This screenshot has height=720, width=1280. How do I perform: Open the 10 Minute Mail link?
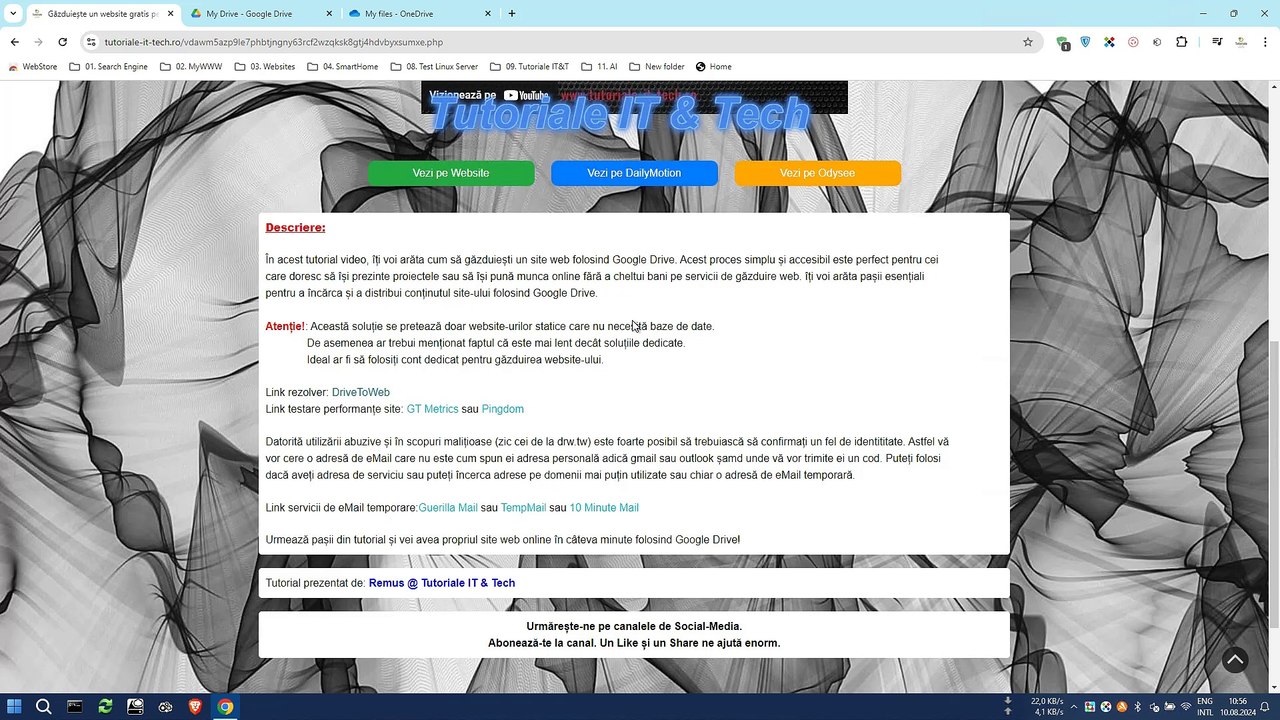(x=604, y=508)
